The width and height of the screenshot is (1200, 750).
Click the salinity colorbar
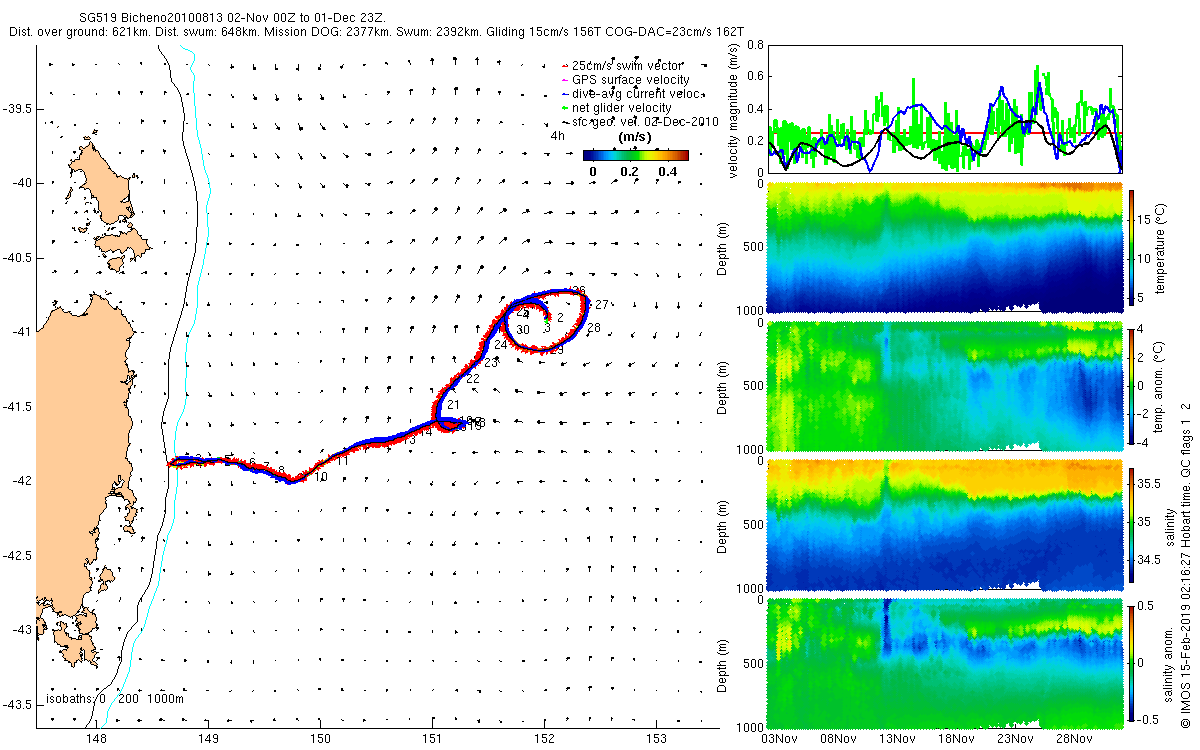(1132, 523)
